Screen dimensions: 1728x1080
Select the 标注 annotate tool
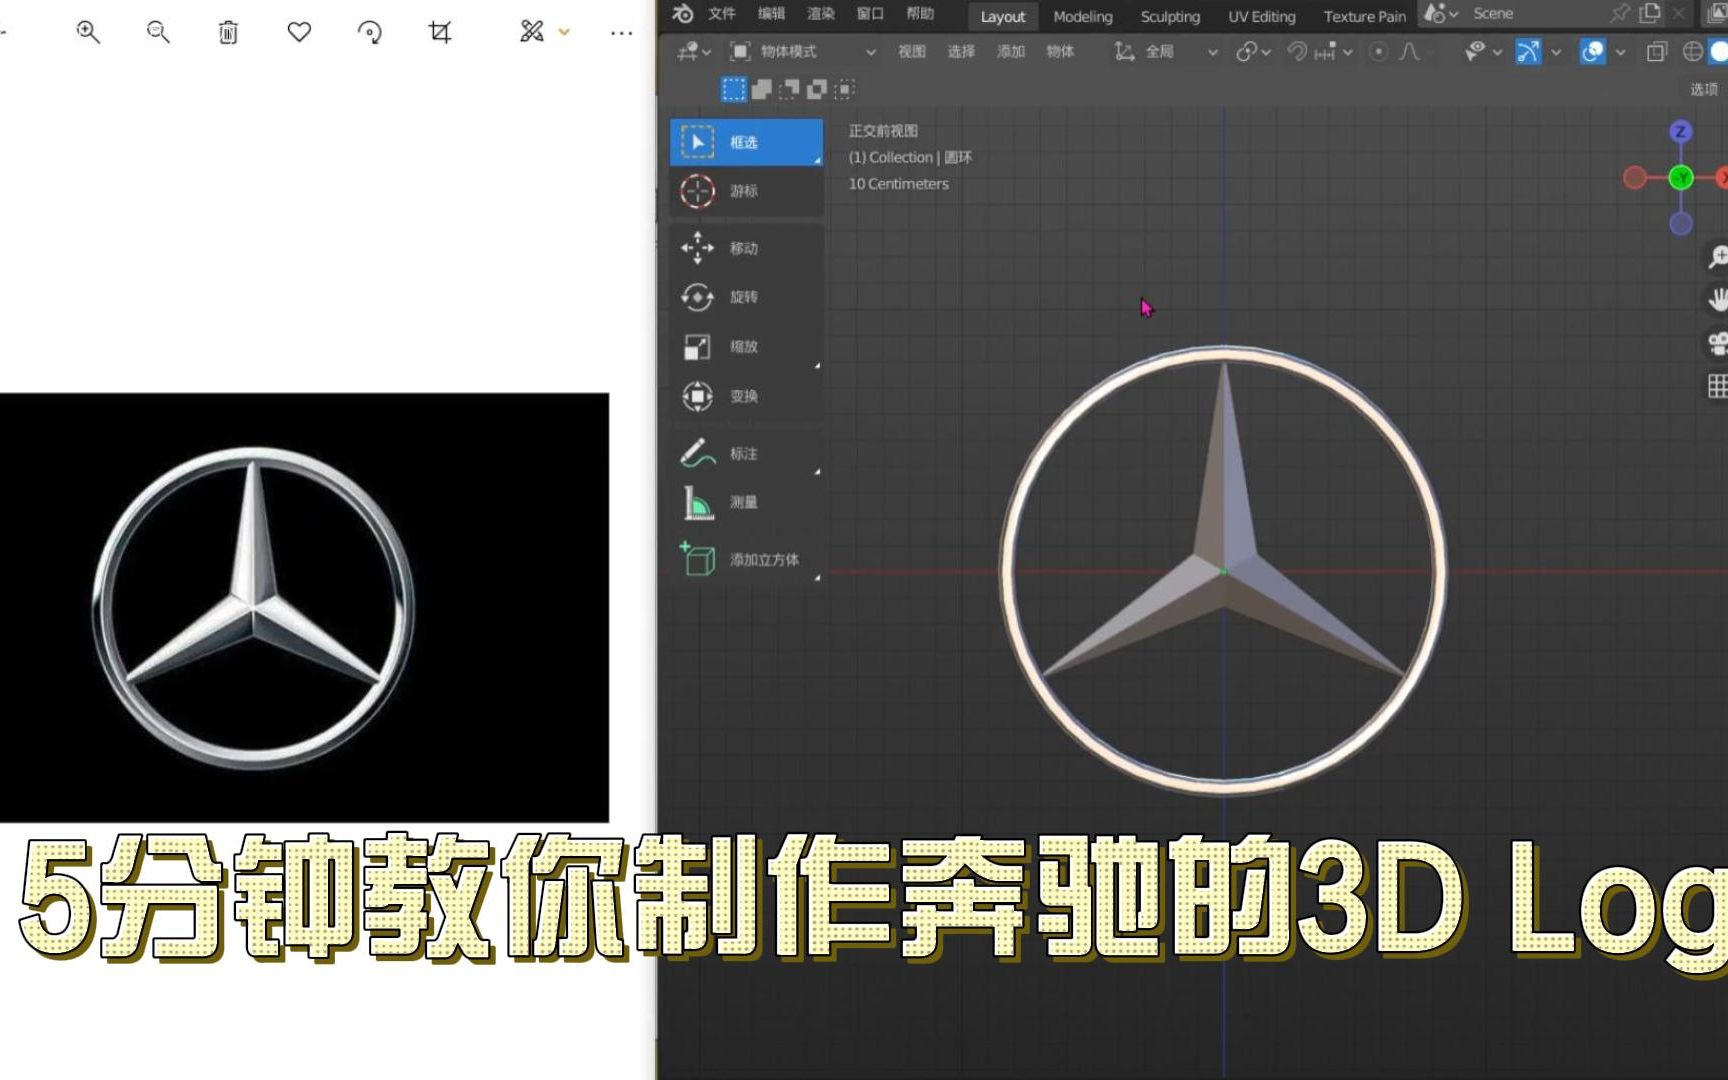click(x=746, y=453)
